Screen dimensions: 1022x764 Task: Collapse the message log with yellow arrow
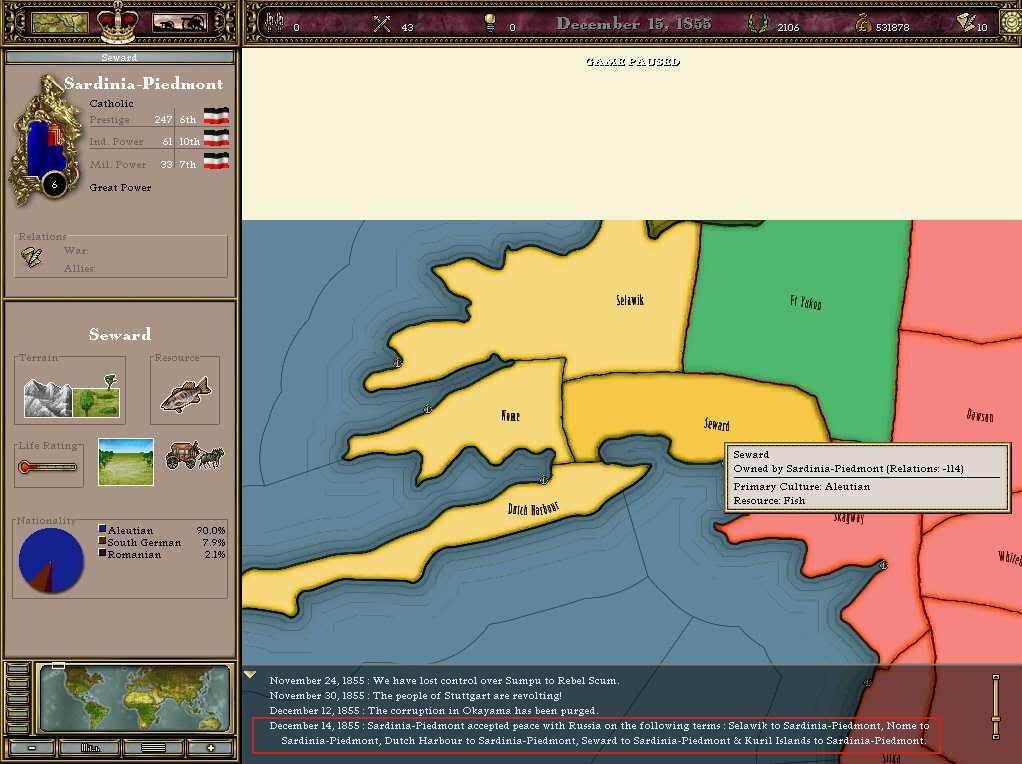[250, 675]
